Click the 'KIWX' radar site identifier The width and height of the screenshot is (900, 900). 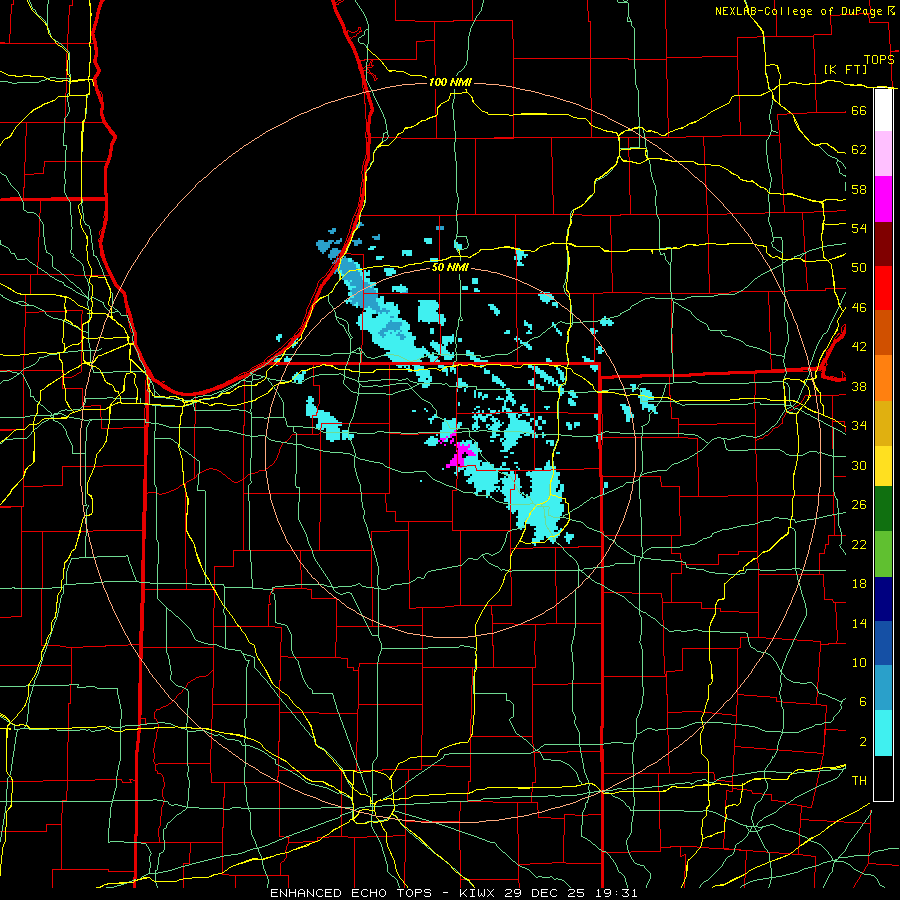479,893
